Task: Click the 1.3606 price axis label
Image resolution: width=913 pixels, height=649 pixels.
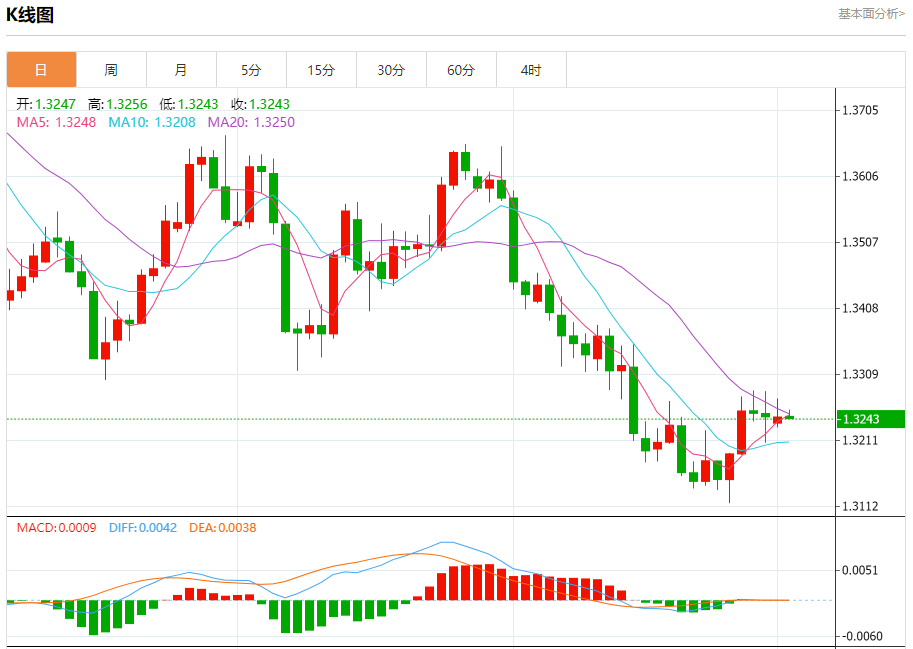Action: tap(861, 176)
